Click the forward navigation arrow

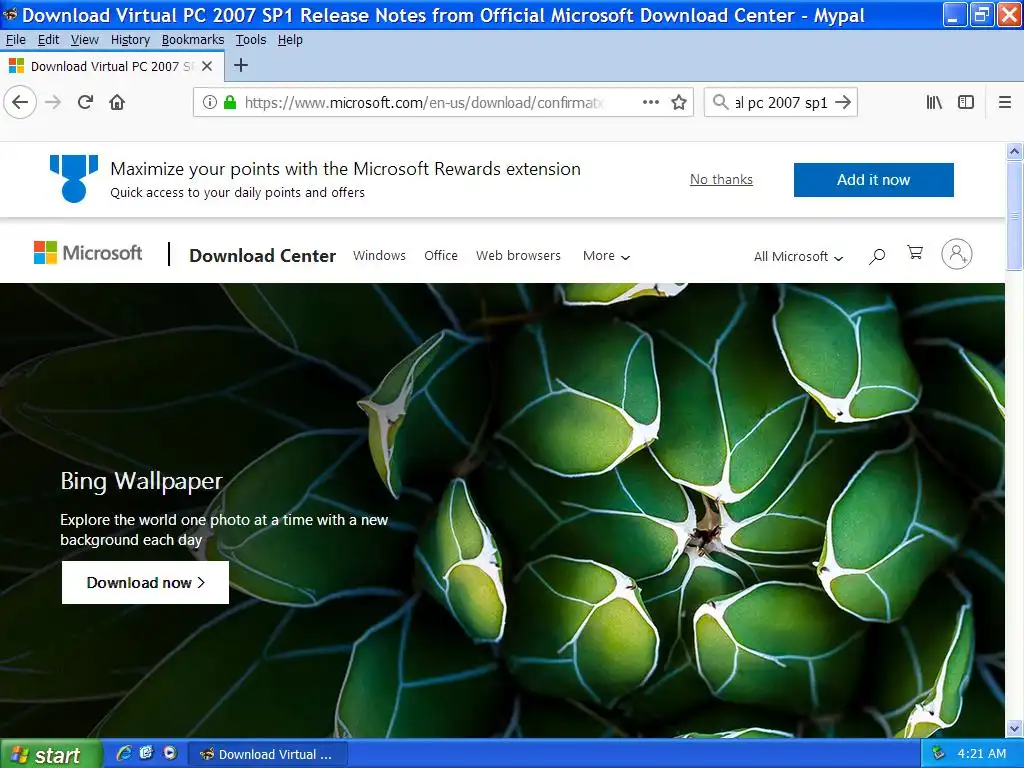[x=53, y=103]
